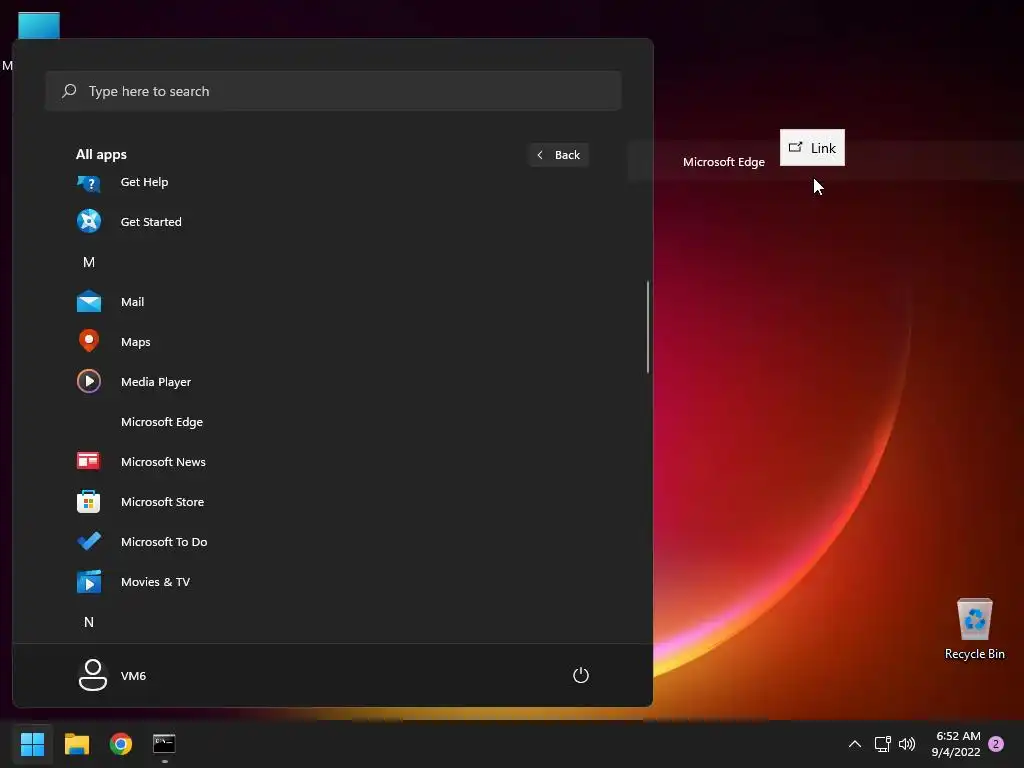Click the VM6 user account icon
The image size is (1024, 768).
coord(93,675)
